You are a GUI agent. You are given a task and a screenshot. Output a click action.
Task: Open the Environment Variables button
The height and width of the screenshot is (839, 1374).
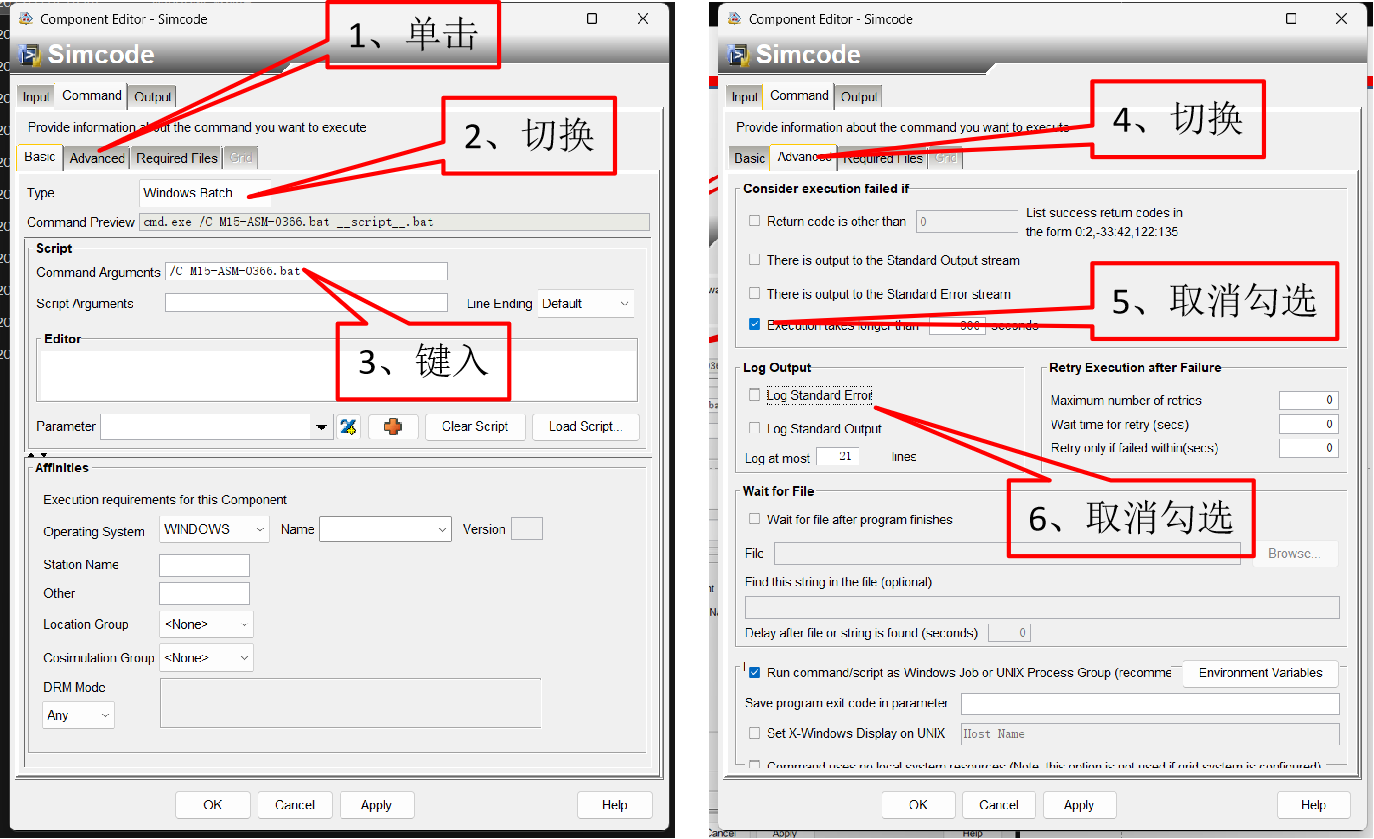click(1260, 673)
